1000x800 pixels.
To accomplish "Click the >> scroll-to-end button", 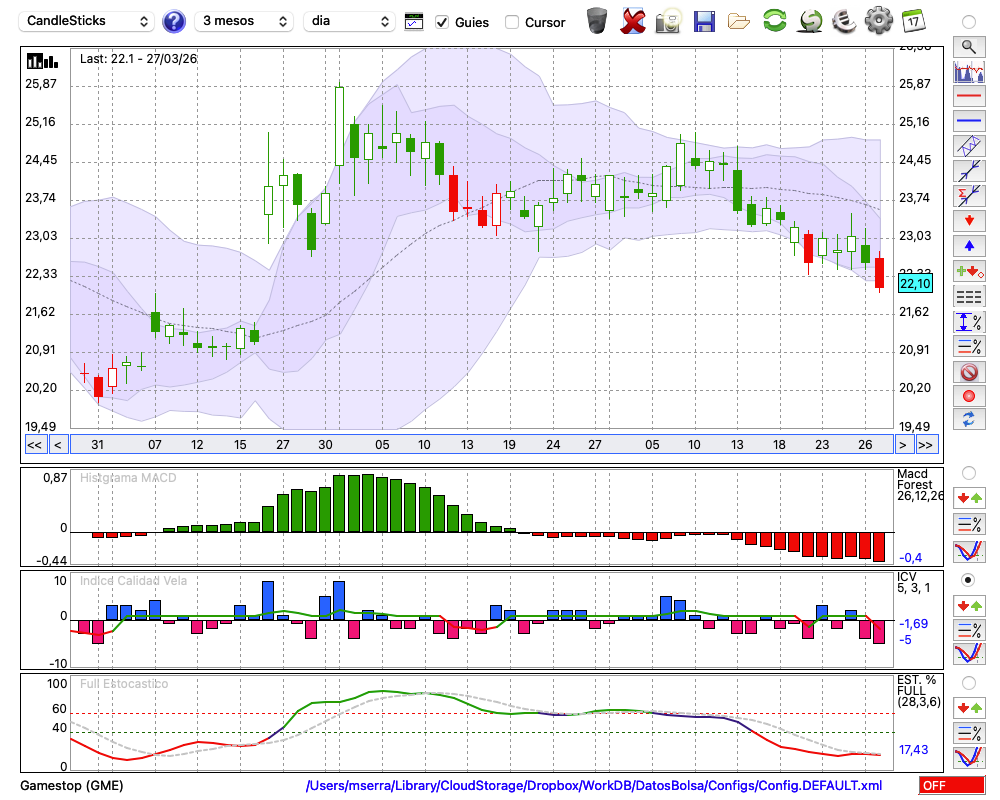I will pyautogui.click(x=926, y=445).
